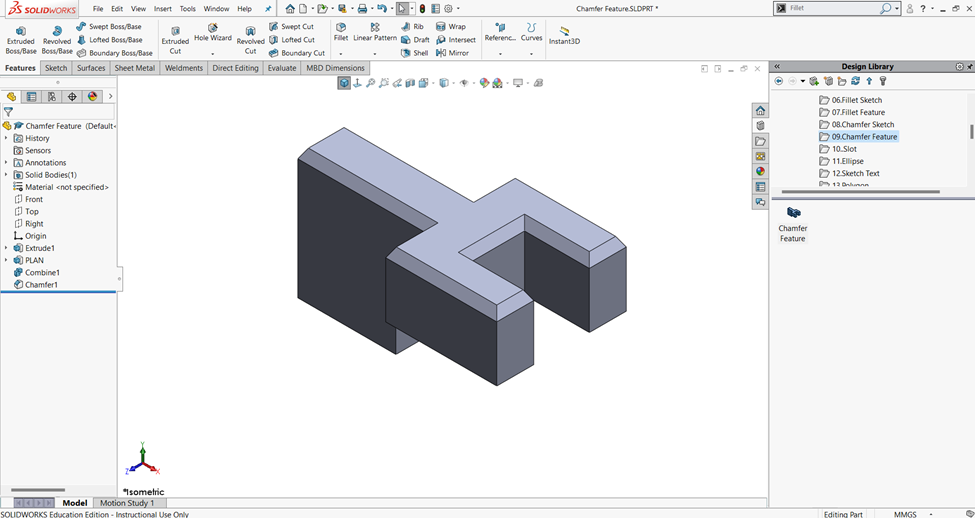Select the Fillet tool

(x=341, y=33)
